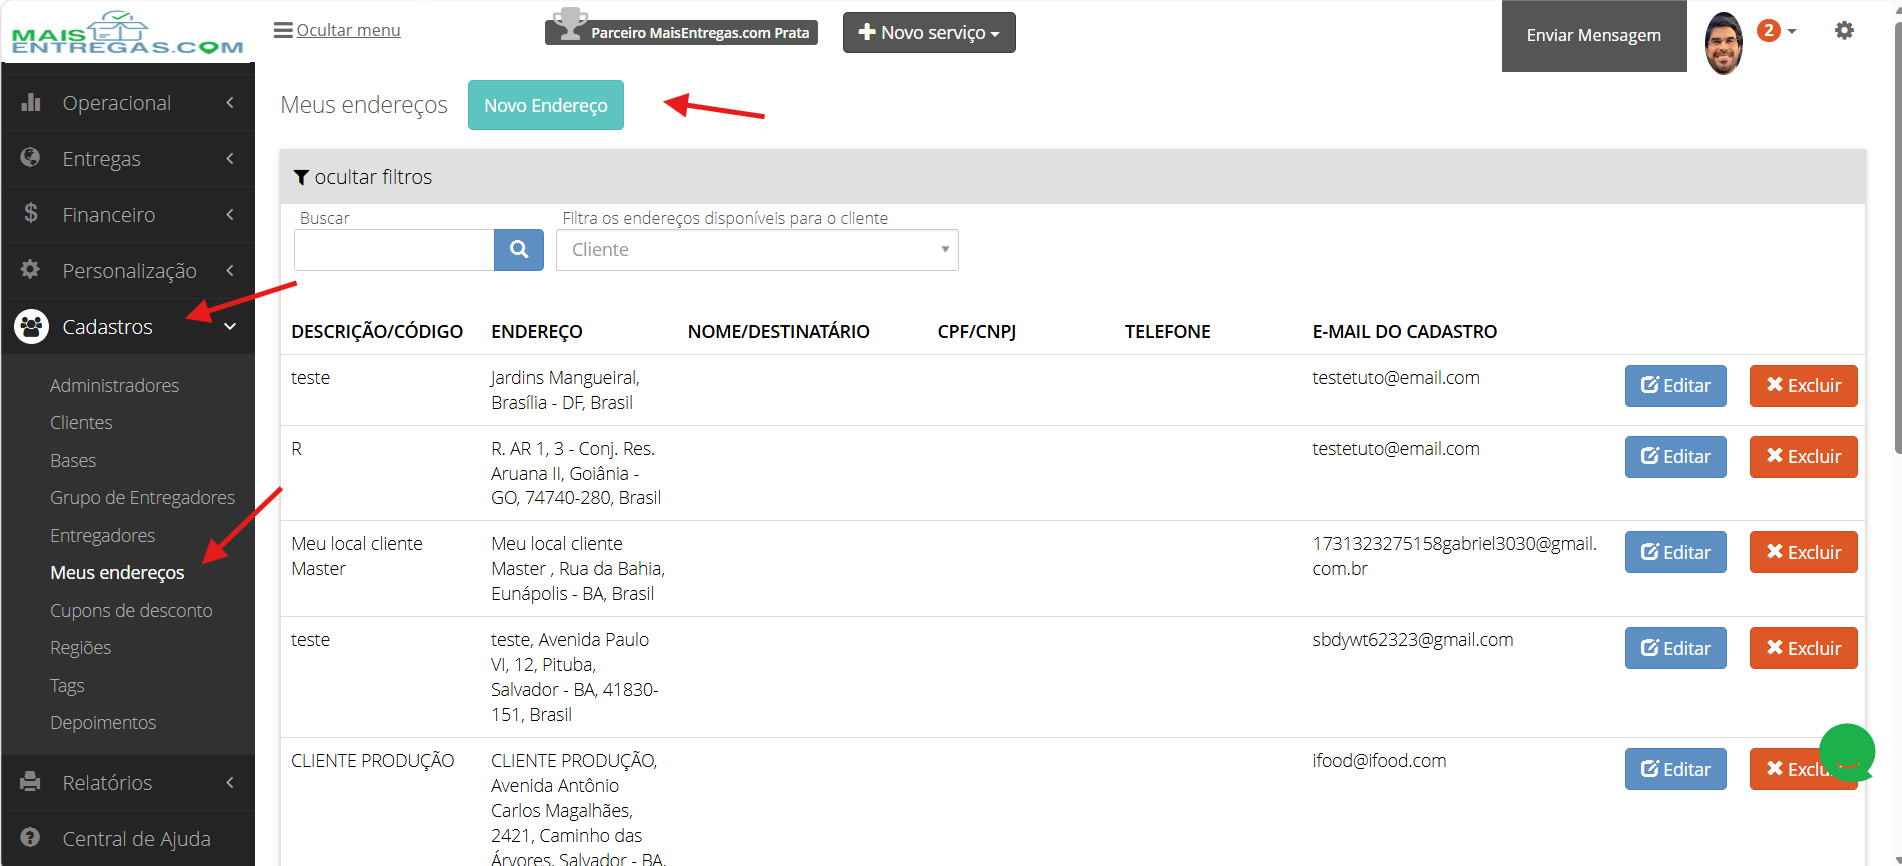Edit the CLIENTE PRODUÇÃO address row
The image size is (1902, 866).
tap(1676, 769)
